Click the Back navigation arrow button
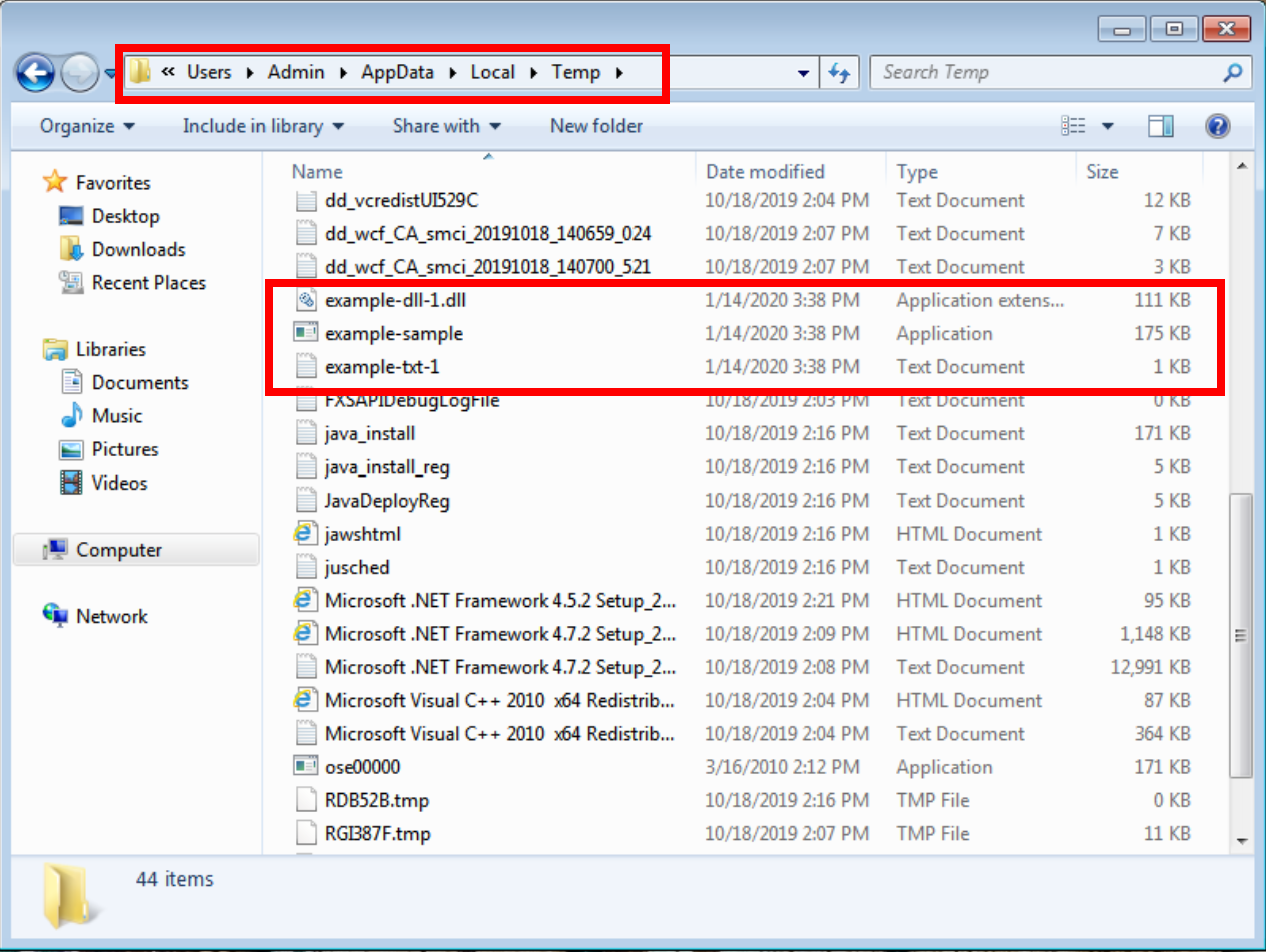 tap(36, 72)
